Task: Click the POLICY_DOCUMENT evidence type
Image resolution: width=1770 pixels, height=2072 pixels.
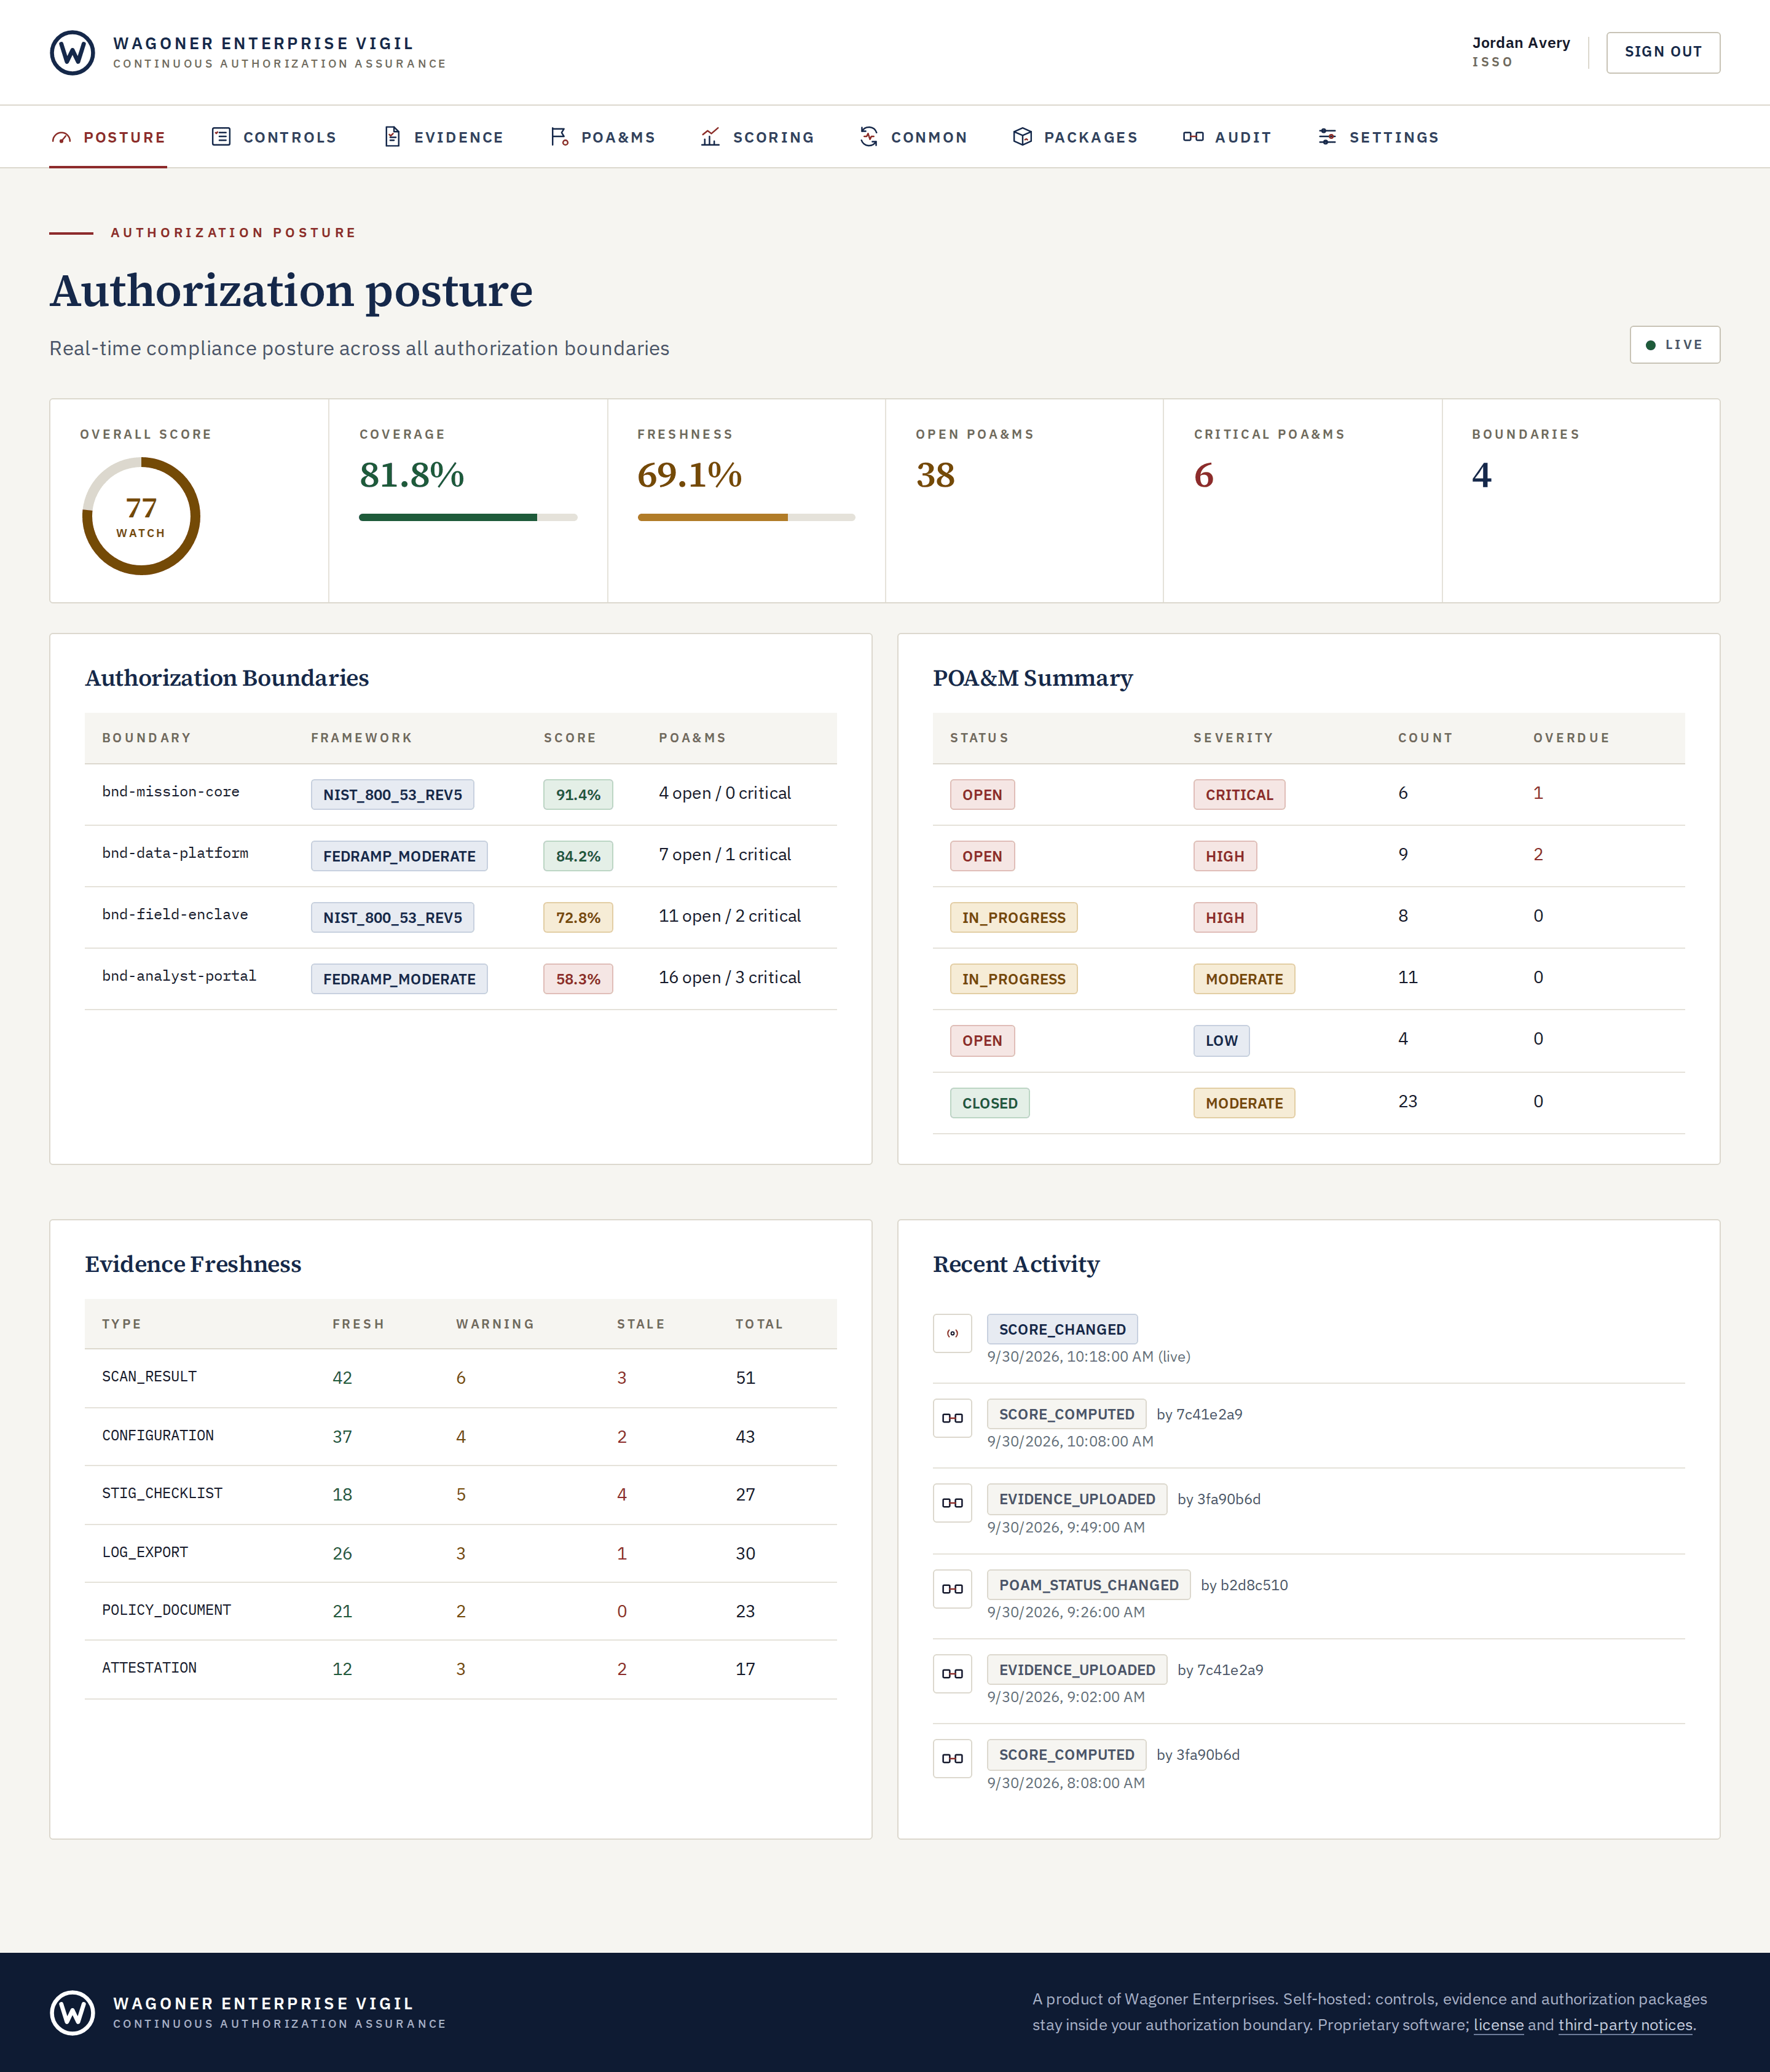Action: [166, 1610]
